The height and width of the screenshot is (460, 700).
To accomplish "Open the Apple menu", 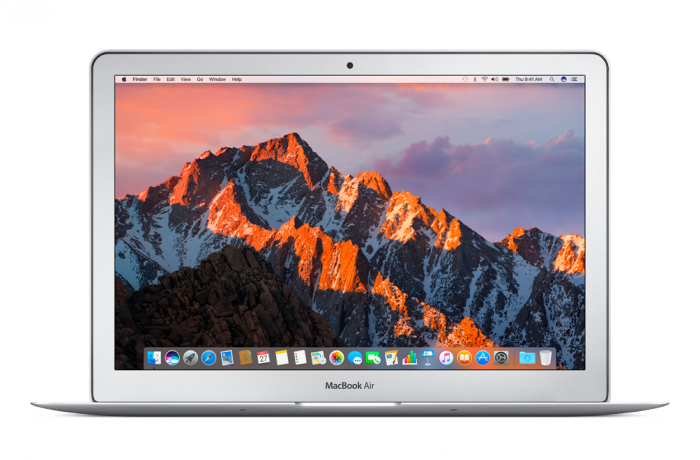I will pyautogui.click(x=124, y=79).
